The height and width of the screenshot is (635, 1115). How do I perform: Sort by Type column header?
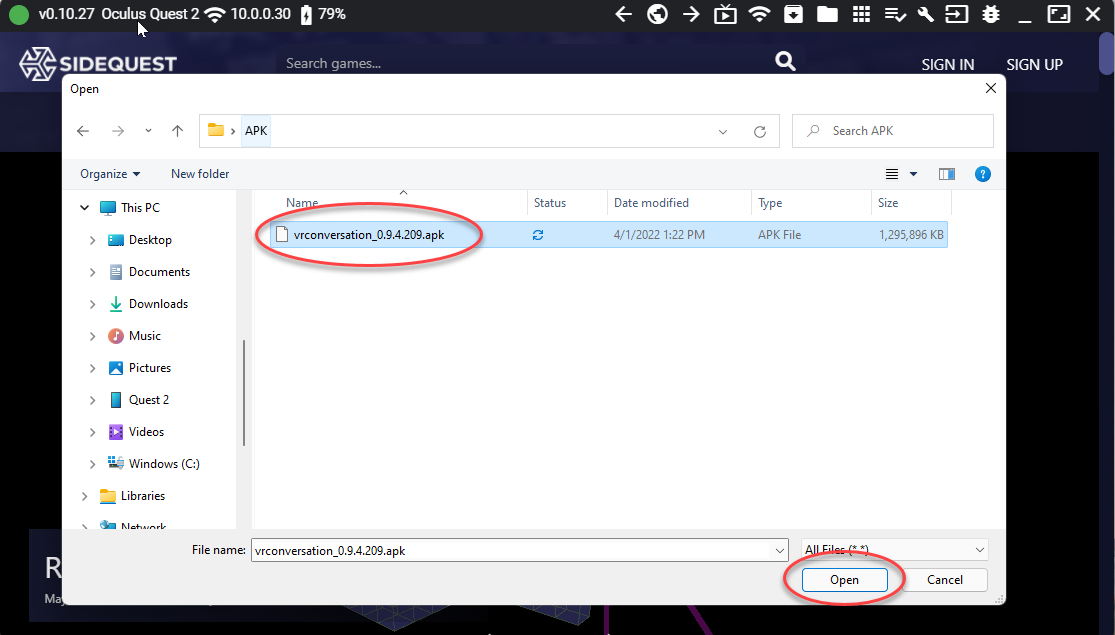(770, 203)
